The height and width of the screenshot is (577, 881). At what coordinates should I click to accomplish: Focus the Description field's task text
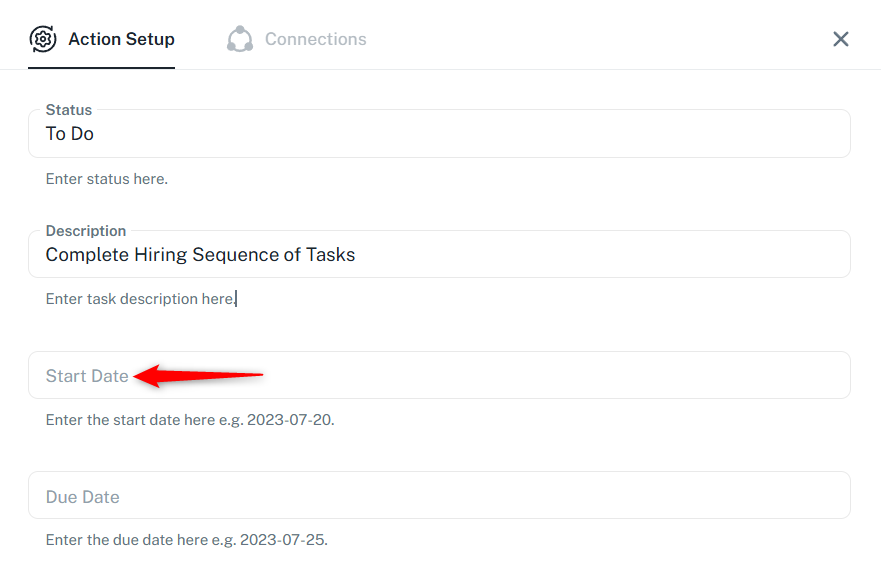(x=200, y=255)
